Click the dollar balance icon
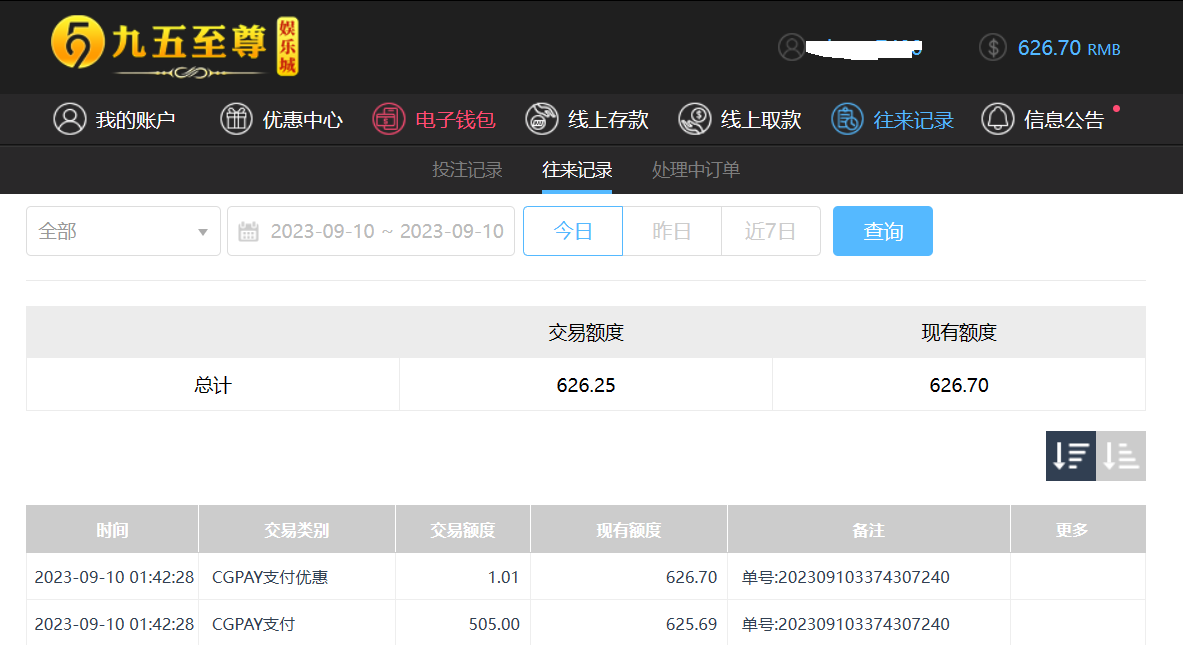The height and width of the screenshot is (645, 1183). tap(993, 48)
